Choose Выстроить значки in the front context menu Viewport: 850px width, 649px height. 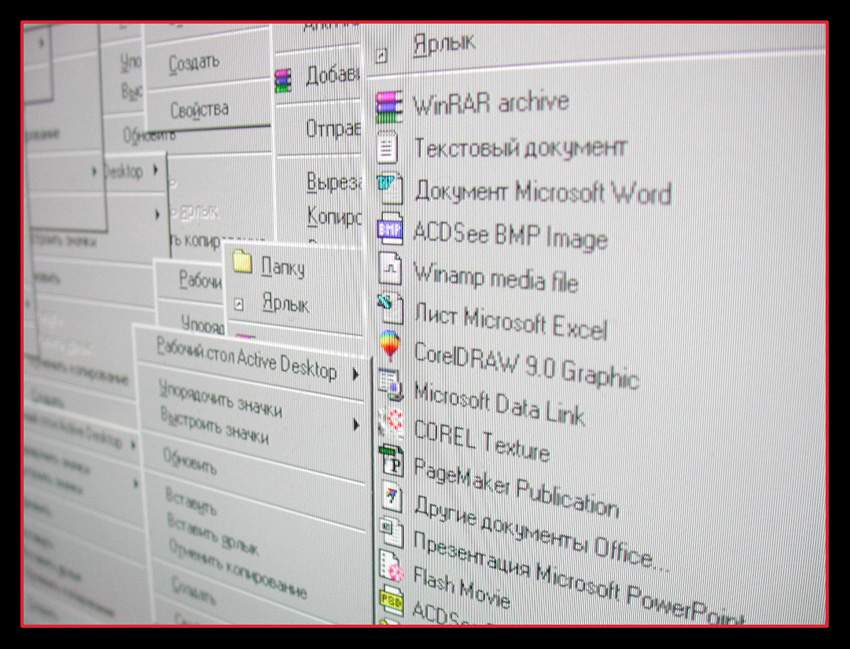(215, 426)
